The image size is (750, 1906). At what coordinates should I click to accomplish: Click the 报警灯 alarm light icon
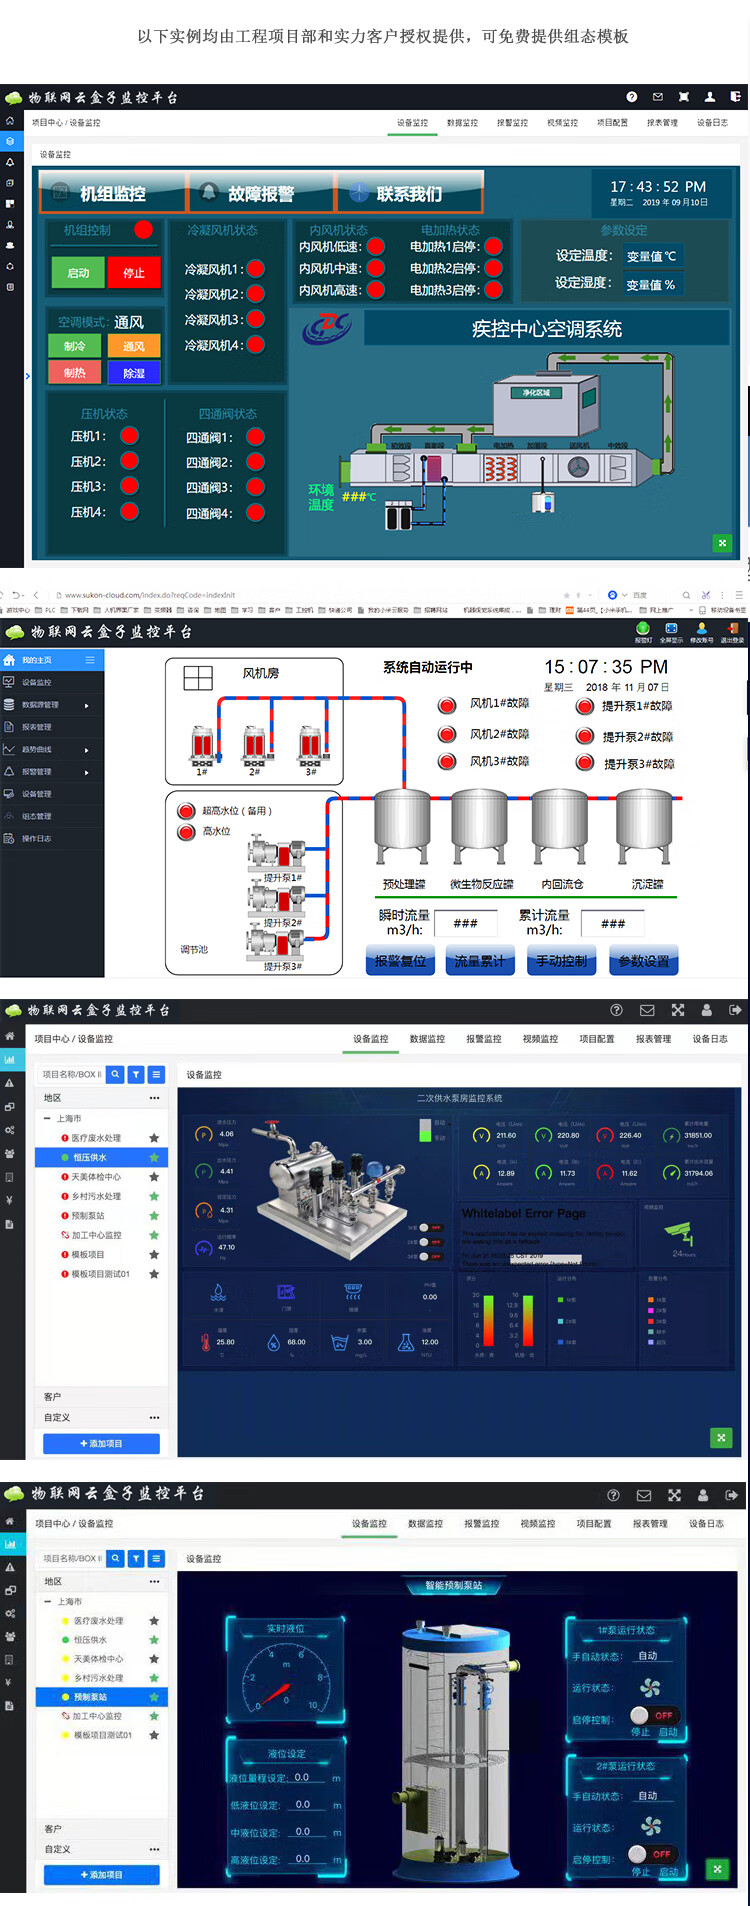643,629
